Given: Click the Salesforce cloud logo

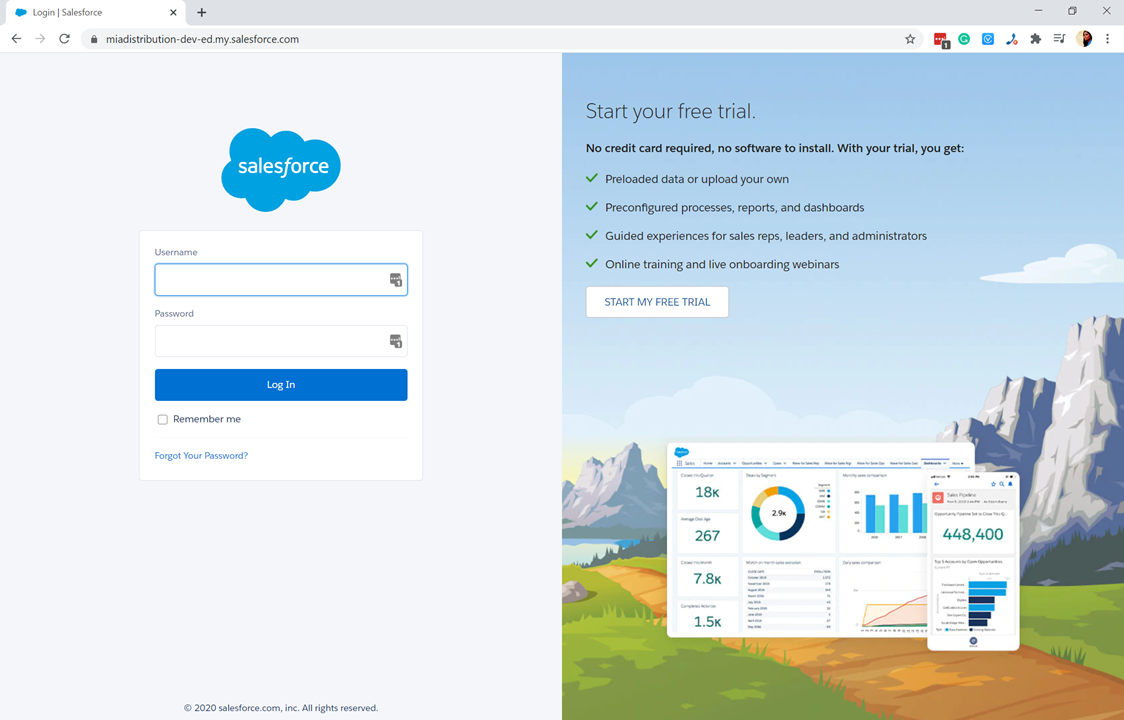Looking at the screenshot, I should click(x=281, y=170).
